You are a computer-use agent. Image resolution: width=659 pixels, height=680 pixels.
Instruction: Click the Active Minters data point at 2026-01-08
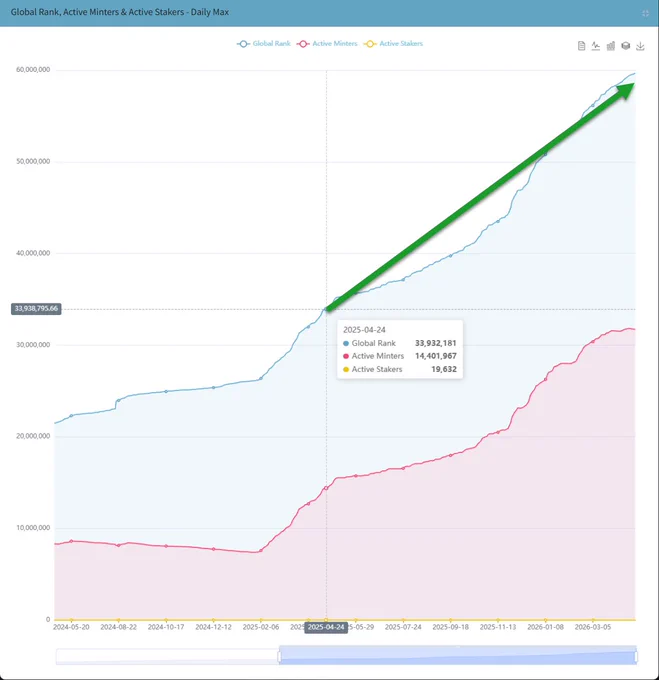[545, 379]
